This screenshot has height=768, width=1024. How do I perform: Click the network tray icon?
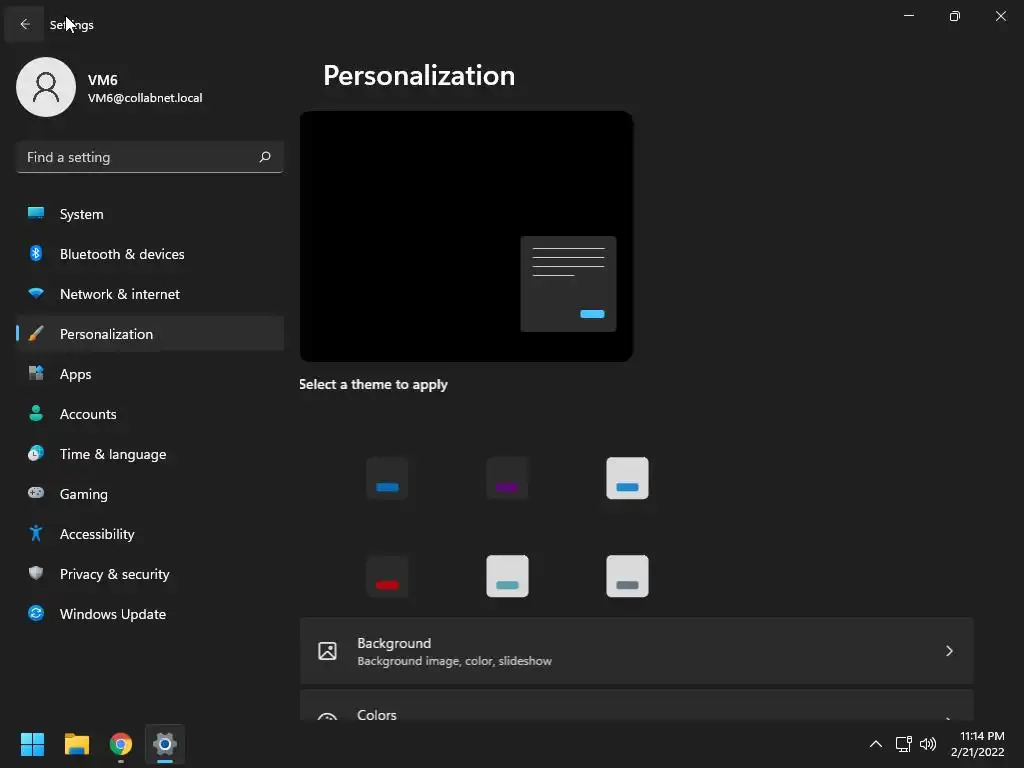pos(903,744)
